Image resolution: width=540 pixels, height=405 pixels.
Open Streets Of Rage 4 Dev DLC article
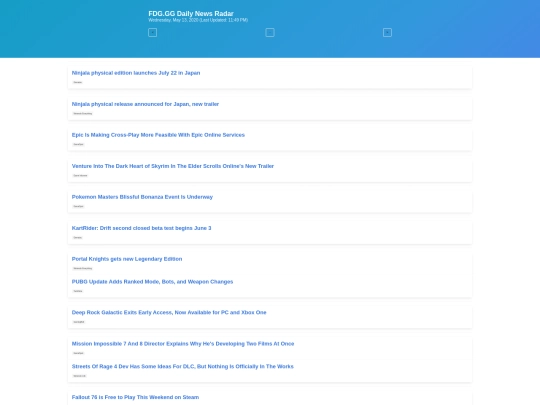183,366
